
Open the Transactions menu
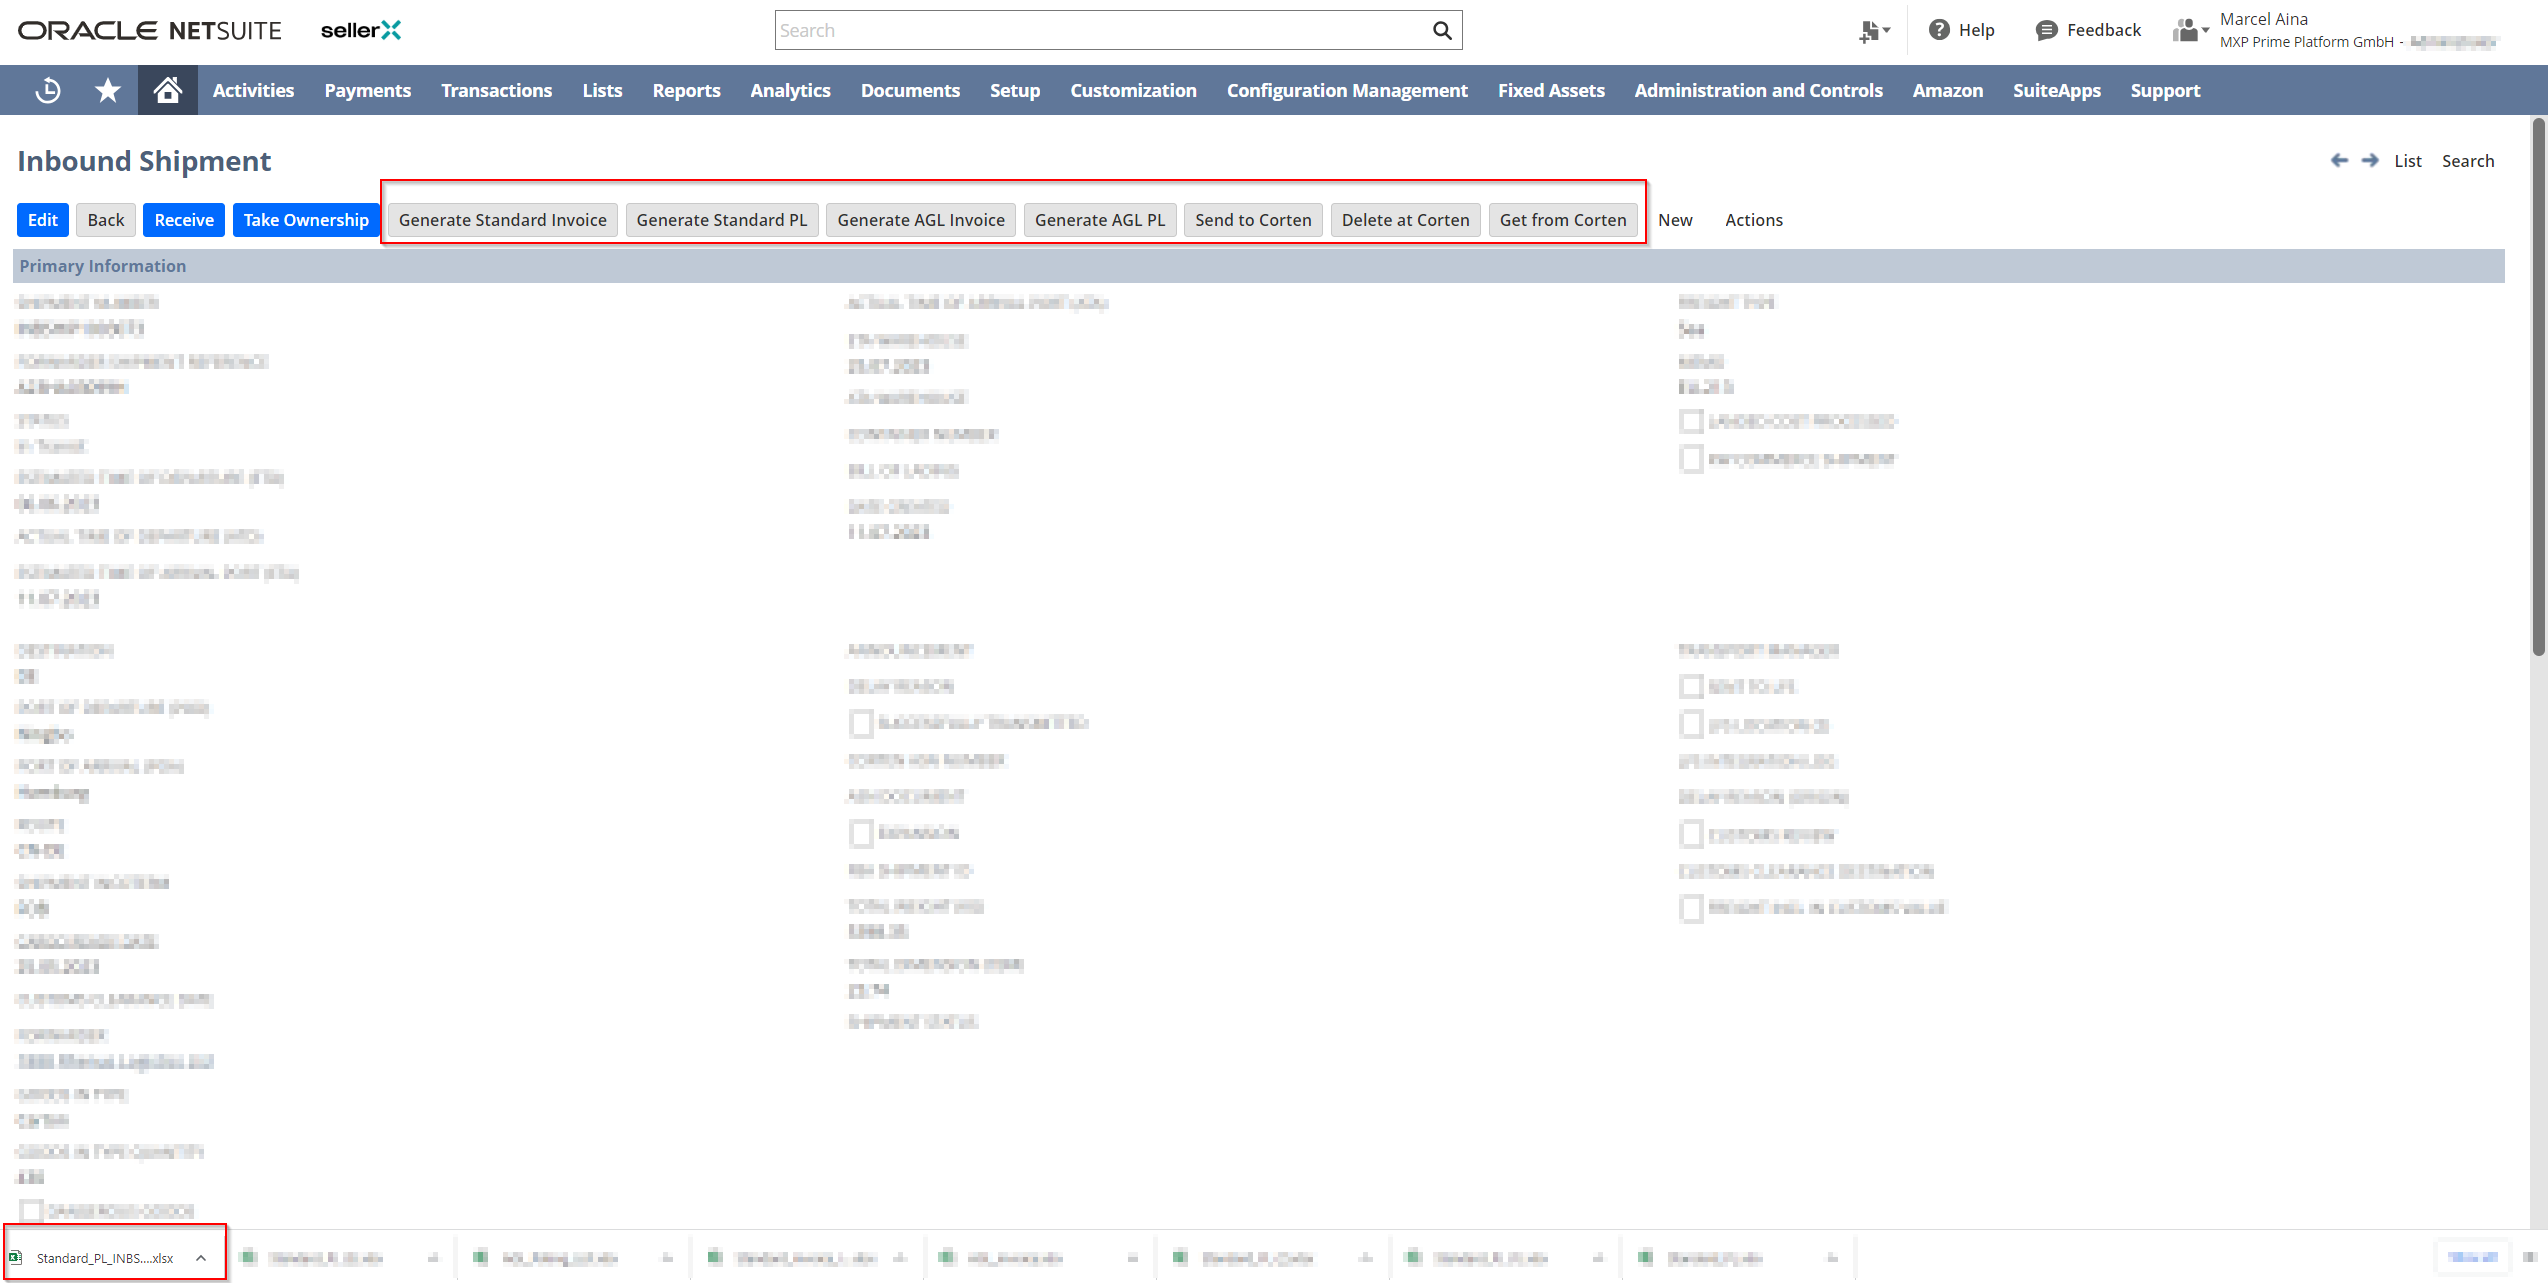pyautogui.click(x=497, y=90)
